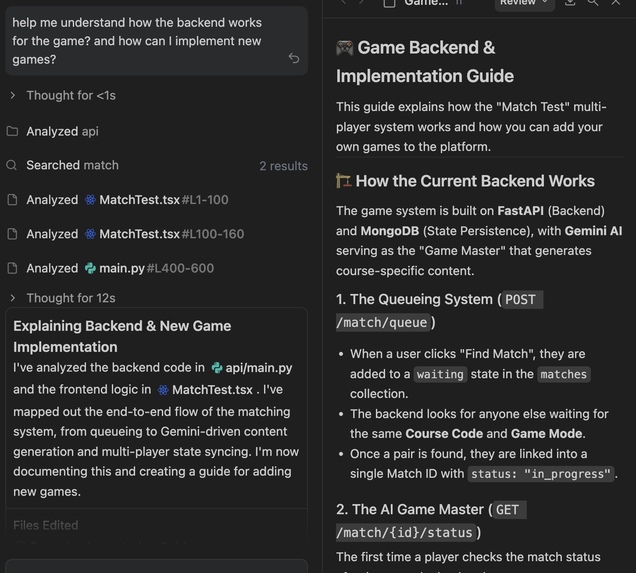
Task: Click the file icon on the MatchTest.tsx #L1-100 row
Action: [13, 200]
